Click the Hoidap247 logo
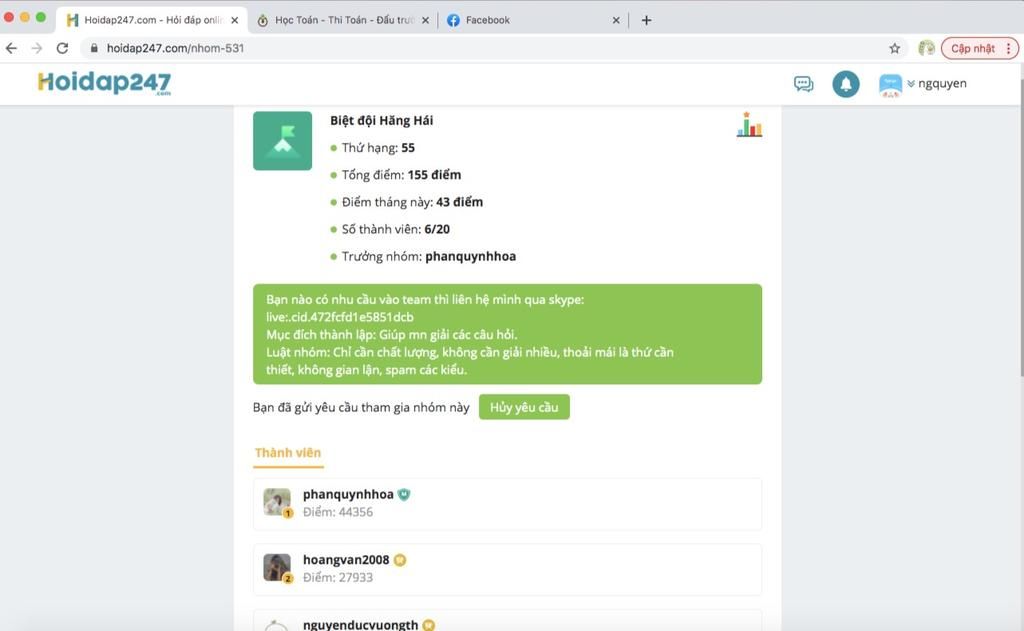Image resolution: width=1024 pixels, height=631 pixels. click(x=104, y=83)
